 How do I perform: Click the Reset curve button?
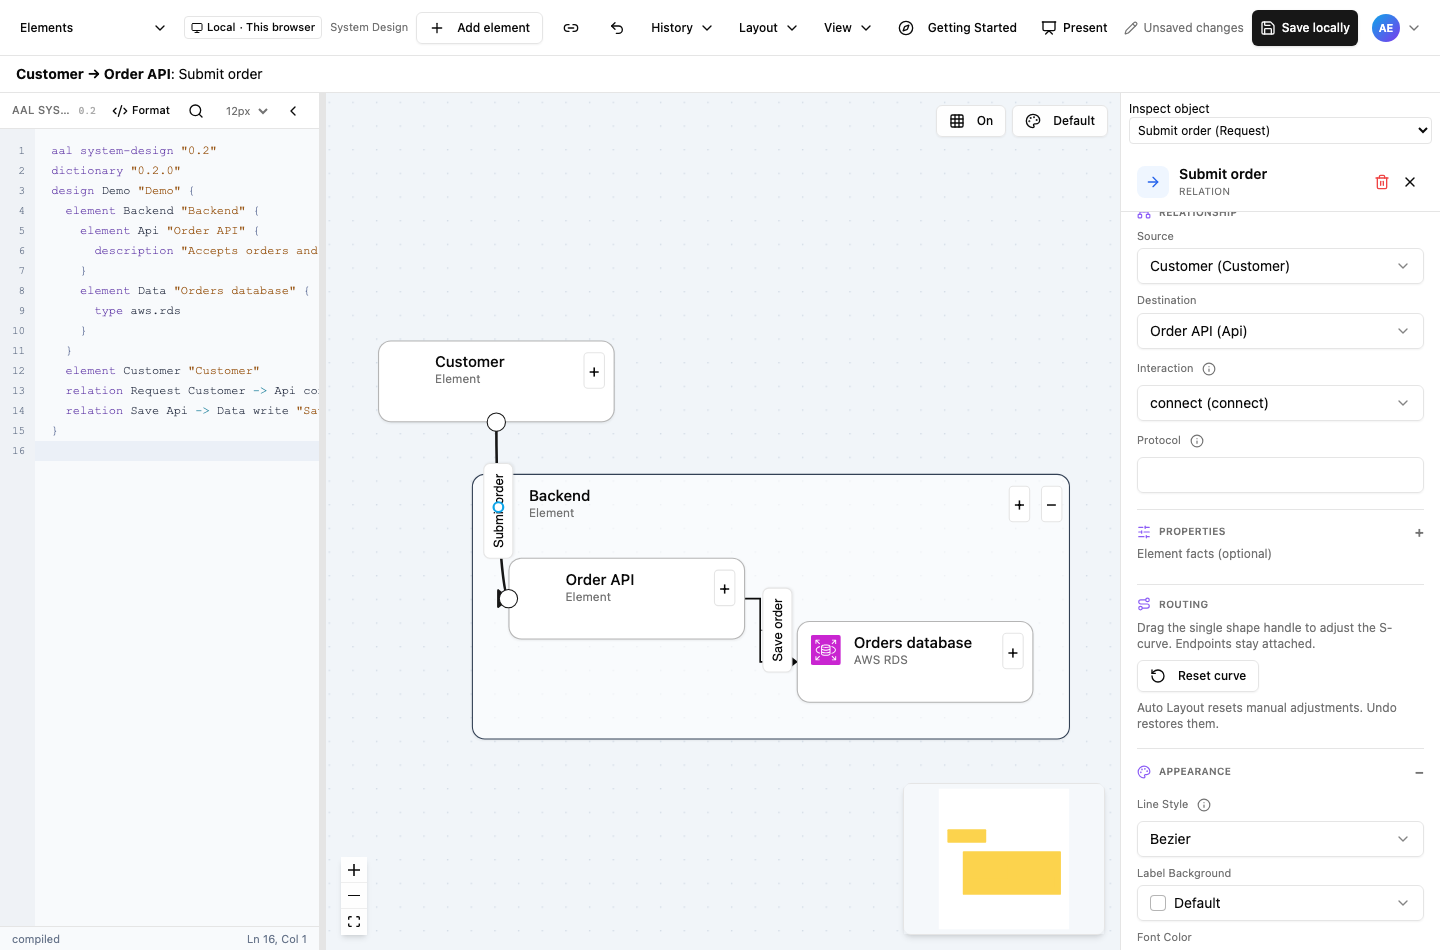[1198, 676]
